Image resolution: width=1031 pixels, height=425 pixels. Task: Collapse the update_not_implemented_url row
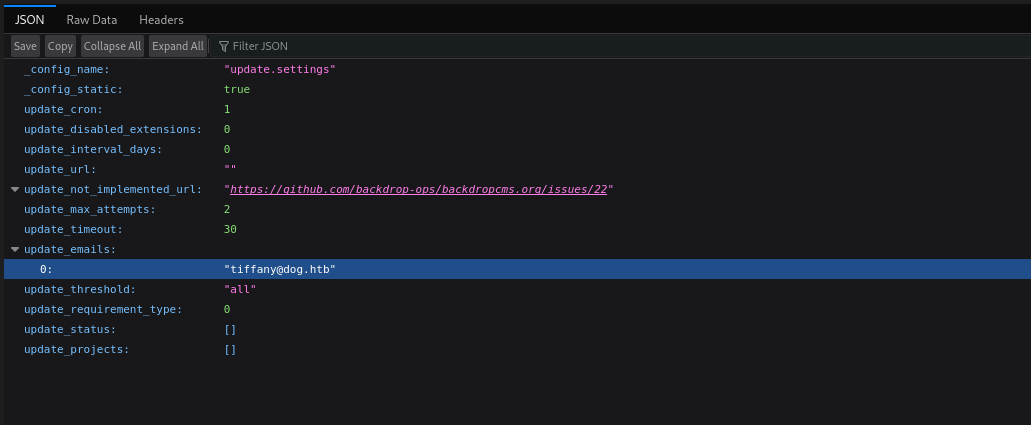coord(15,190)
